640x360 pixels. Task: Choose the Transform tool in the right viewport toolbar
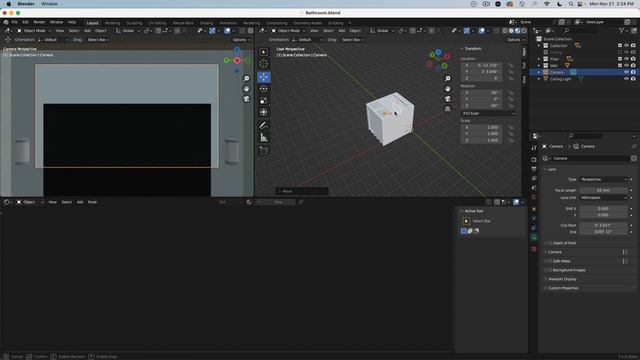click(x=264, y=112)
